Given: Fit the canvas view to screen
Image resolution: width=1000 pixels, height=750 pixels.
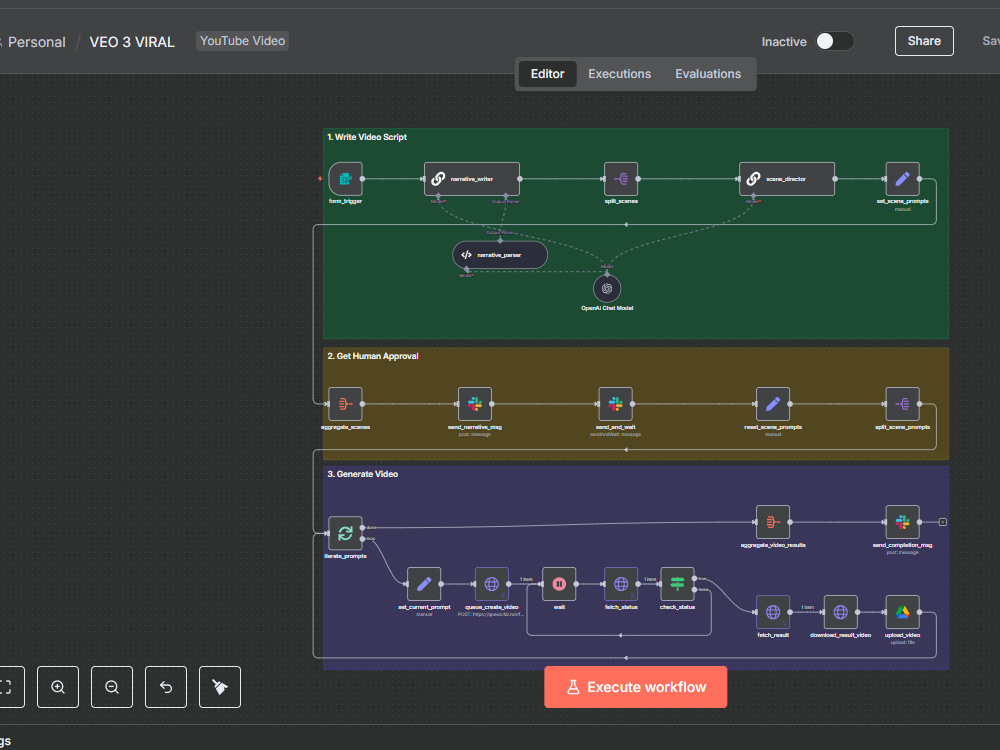Looking at the screenshot, I should [x=8, y=687].
